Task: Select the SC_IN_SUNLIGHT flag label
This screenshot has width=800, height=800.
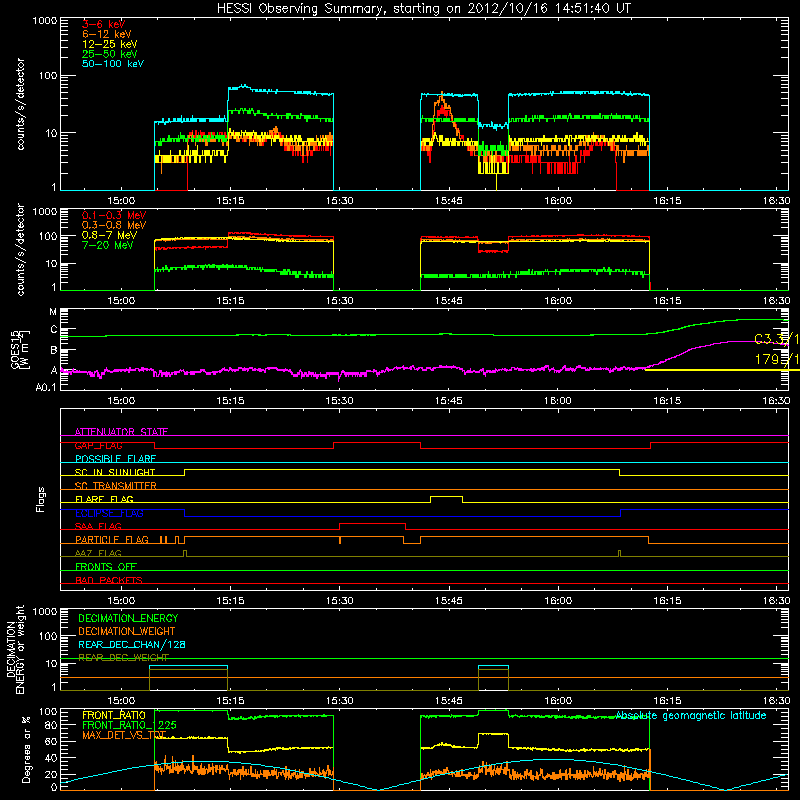Action: pyautogui.click(x=115, y=472)
